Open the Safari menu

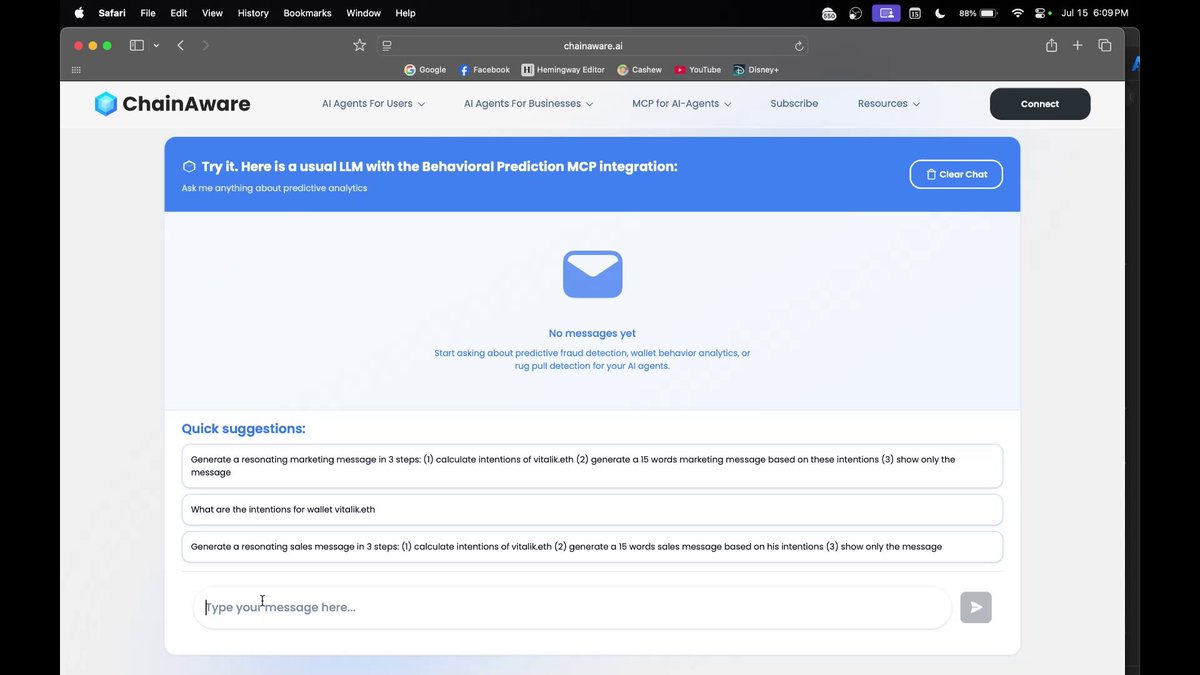click(x=112, y=13)
